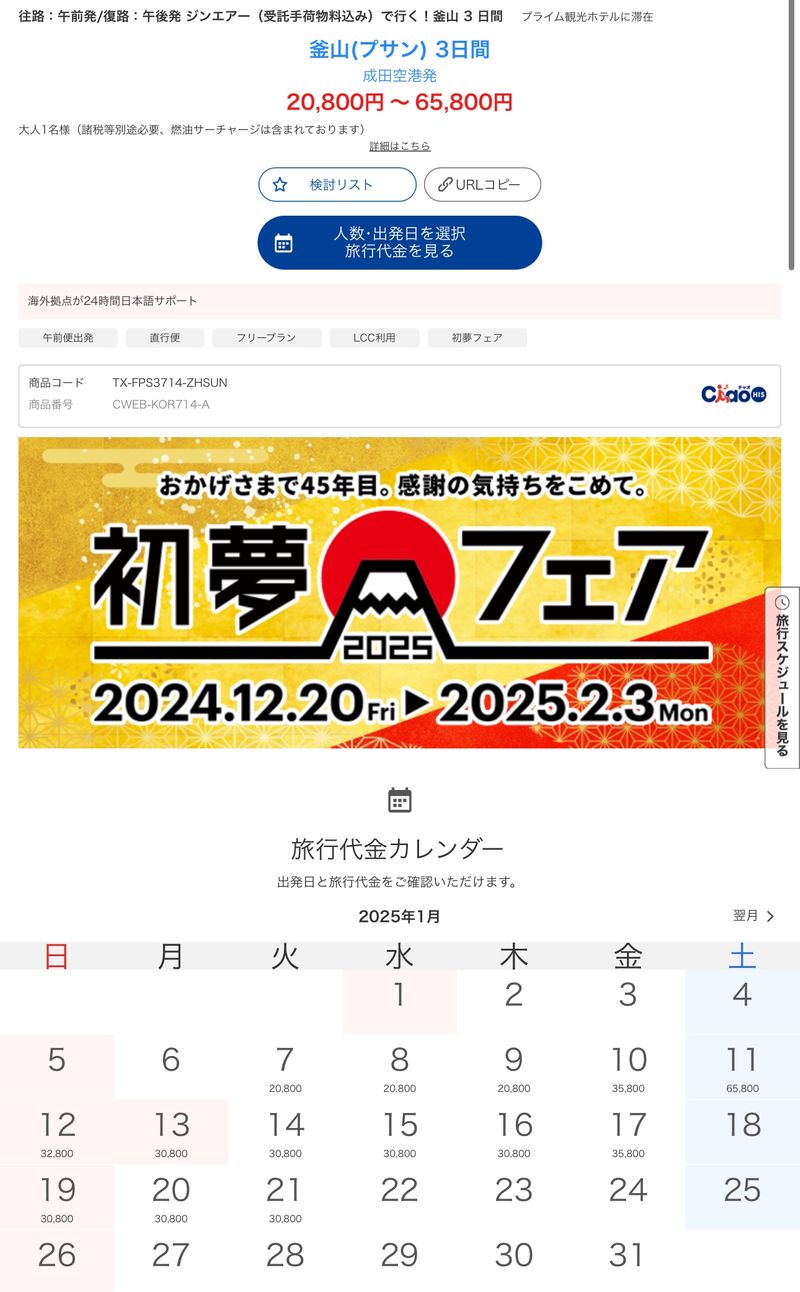The image size is (800, 1292).
Task: Click the 初夢フェア tag
Action: click(x=477, y=338)
